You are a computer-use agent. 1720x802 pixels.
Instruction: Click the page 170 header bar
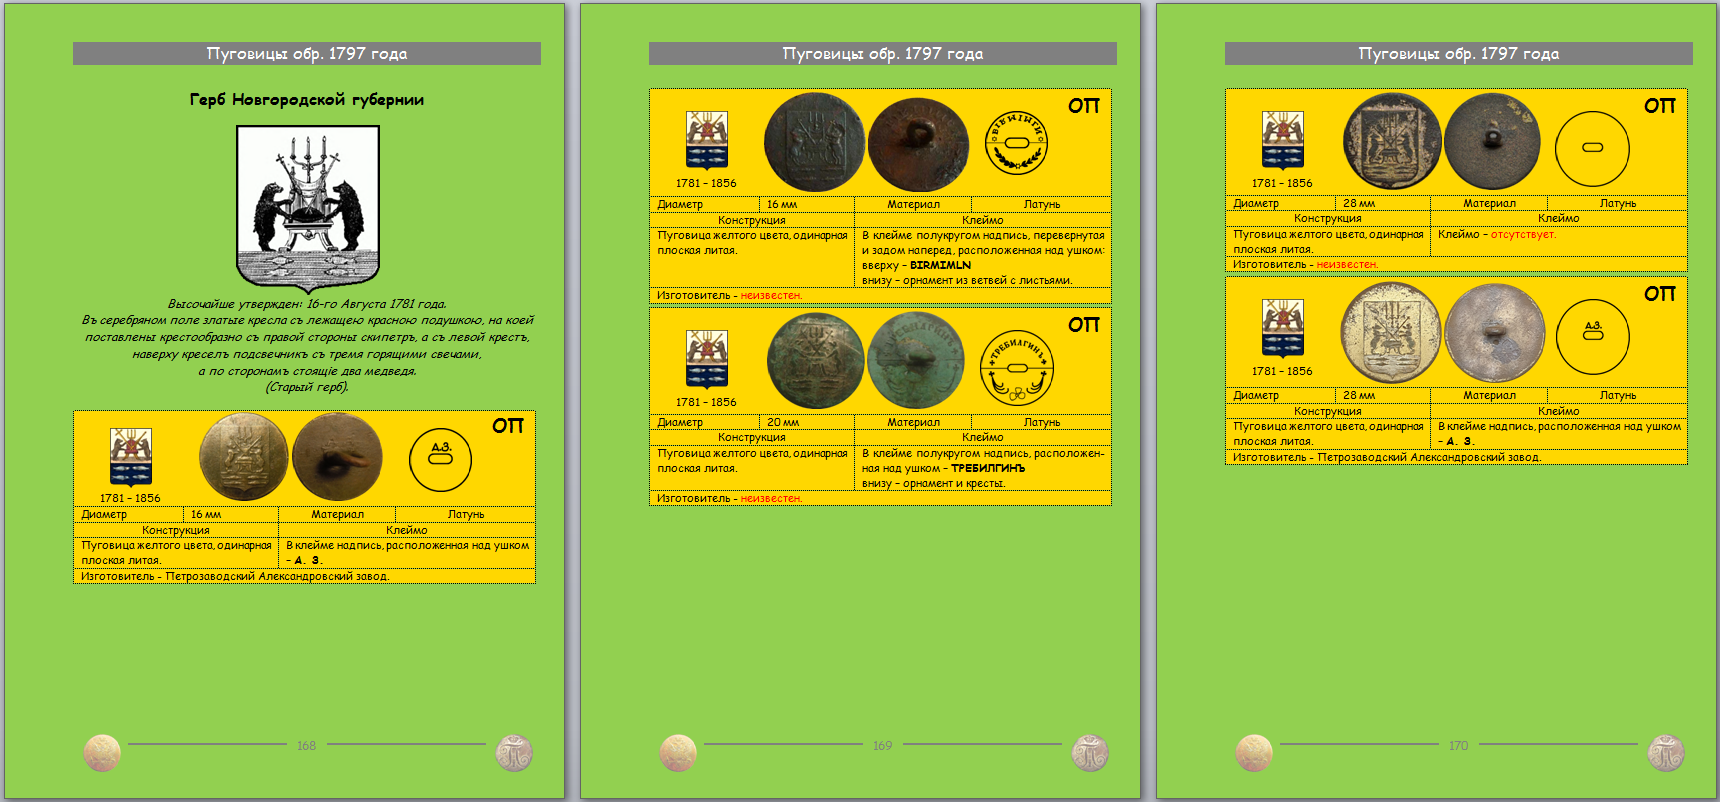(1458, 54)
